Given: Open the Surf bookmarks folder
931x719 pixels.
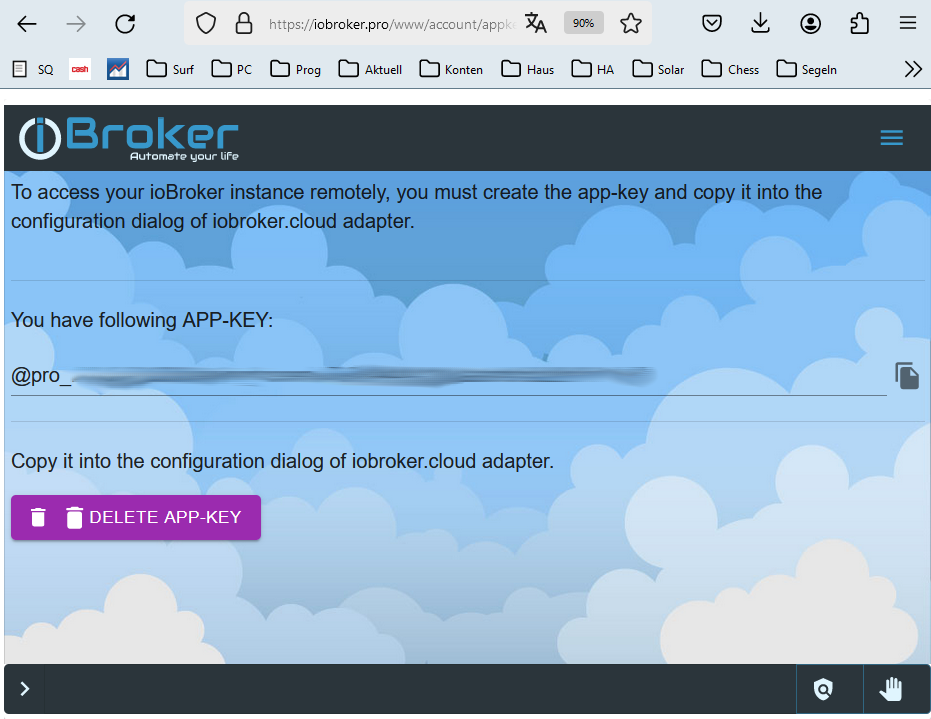Looking at the screenshot, I should (x=170, y=69).
